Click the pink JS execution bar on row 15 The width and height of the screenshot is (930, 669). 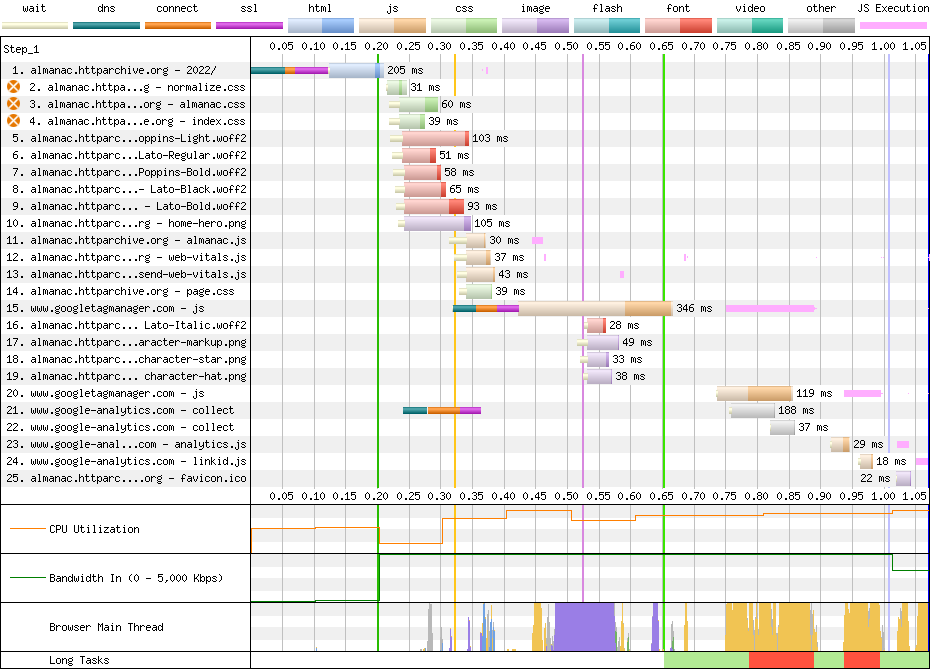coord(770,308)
